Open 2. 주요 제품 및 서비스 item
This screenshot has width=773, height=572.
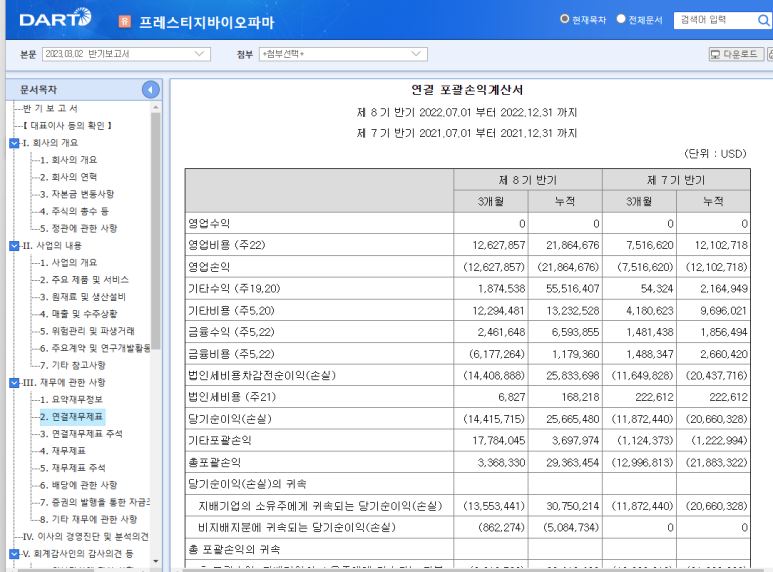[84, 280]
